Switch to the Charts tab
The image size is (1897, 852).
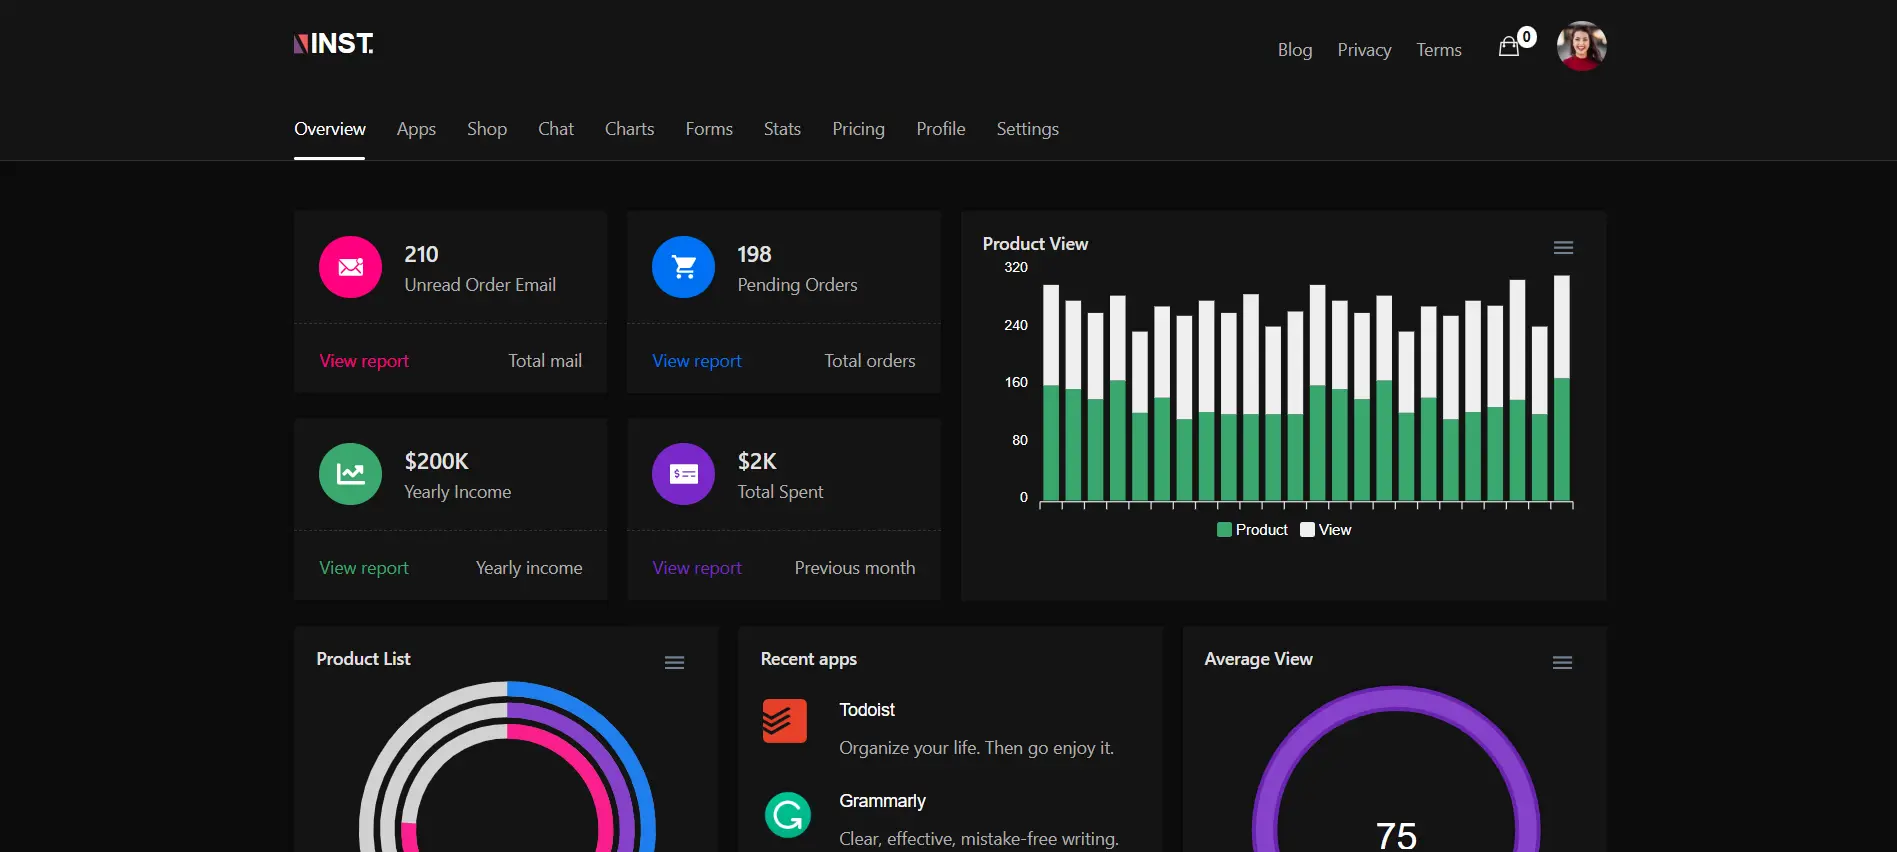tap(629, 129)
